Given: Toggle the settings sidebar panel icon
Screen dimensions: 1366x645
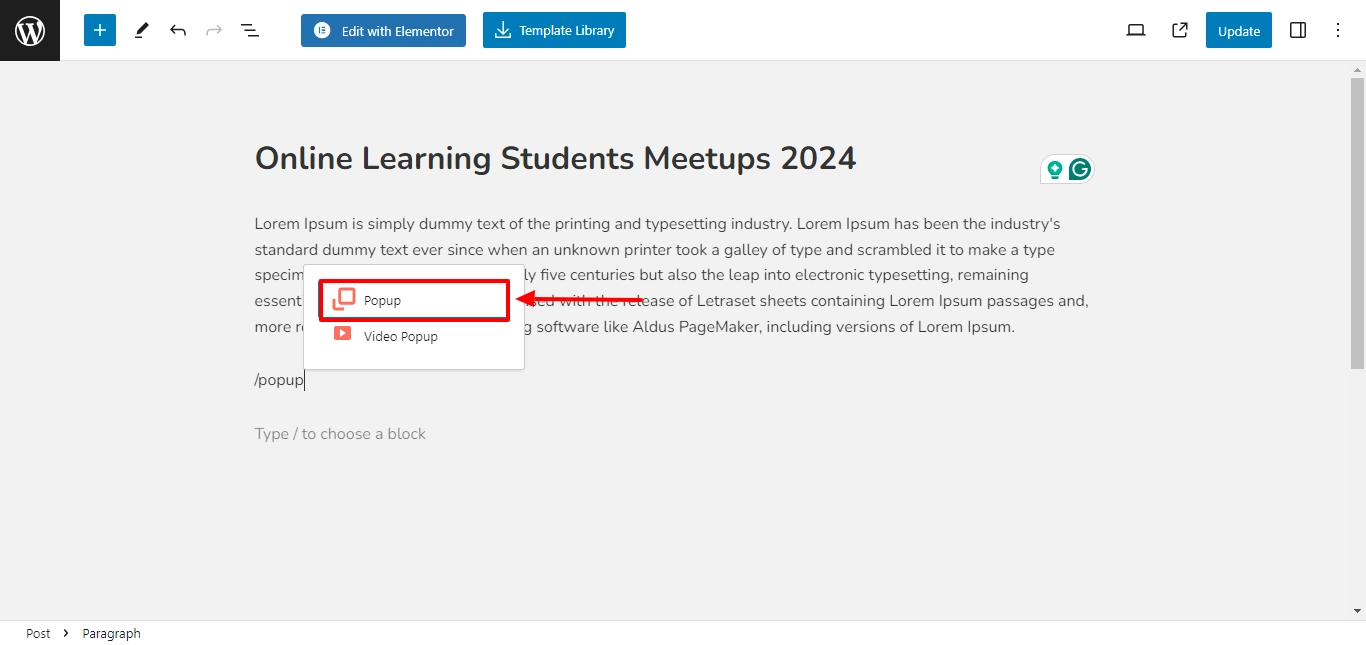Looking at the screenshot, I should (x=1298, y=30).
